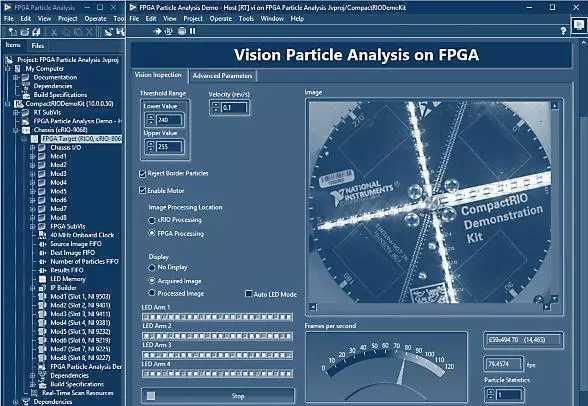The width and height of the screenshot is (588, 406).
Task: Click the Upper Value field showing 255
Action: (x=169, y=147)
